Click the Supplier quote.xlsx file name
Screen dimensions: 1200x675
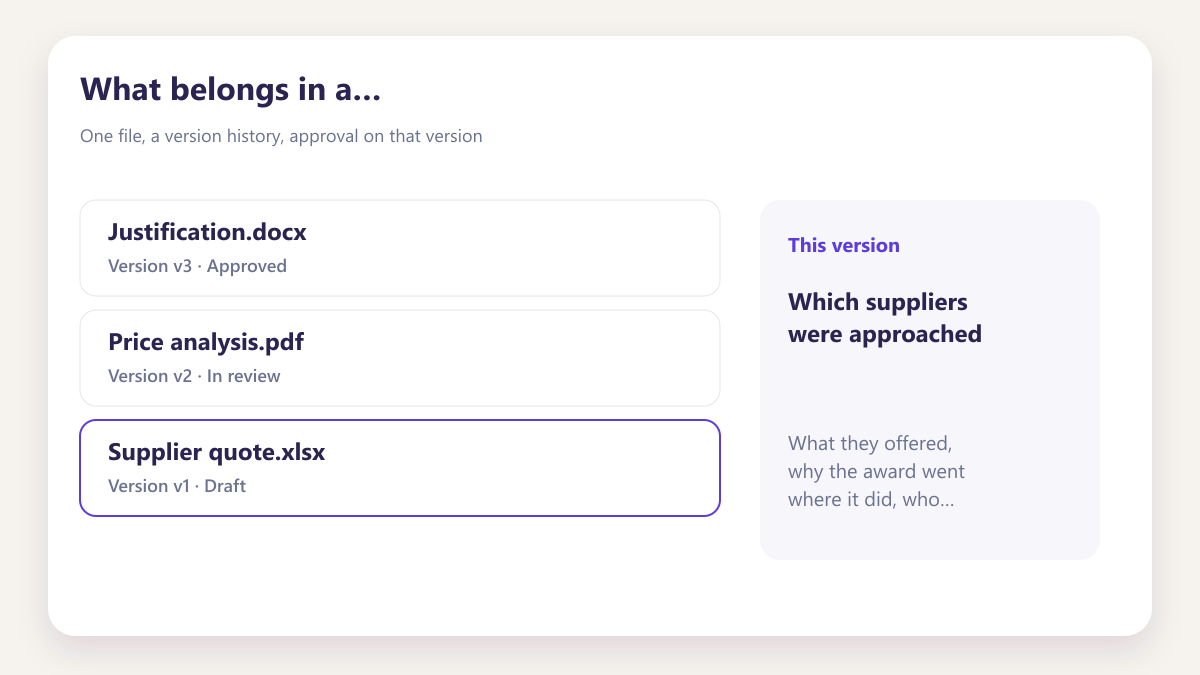tap(217, 452)
